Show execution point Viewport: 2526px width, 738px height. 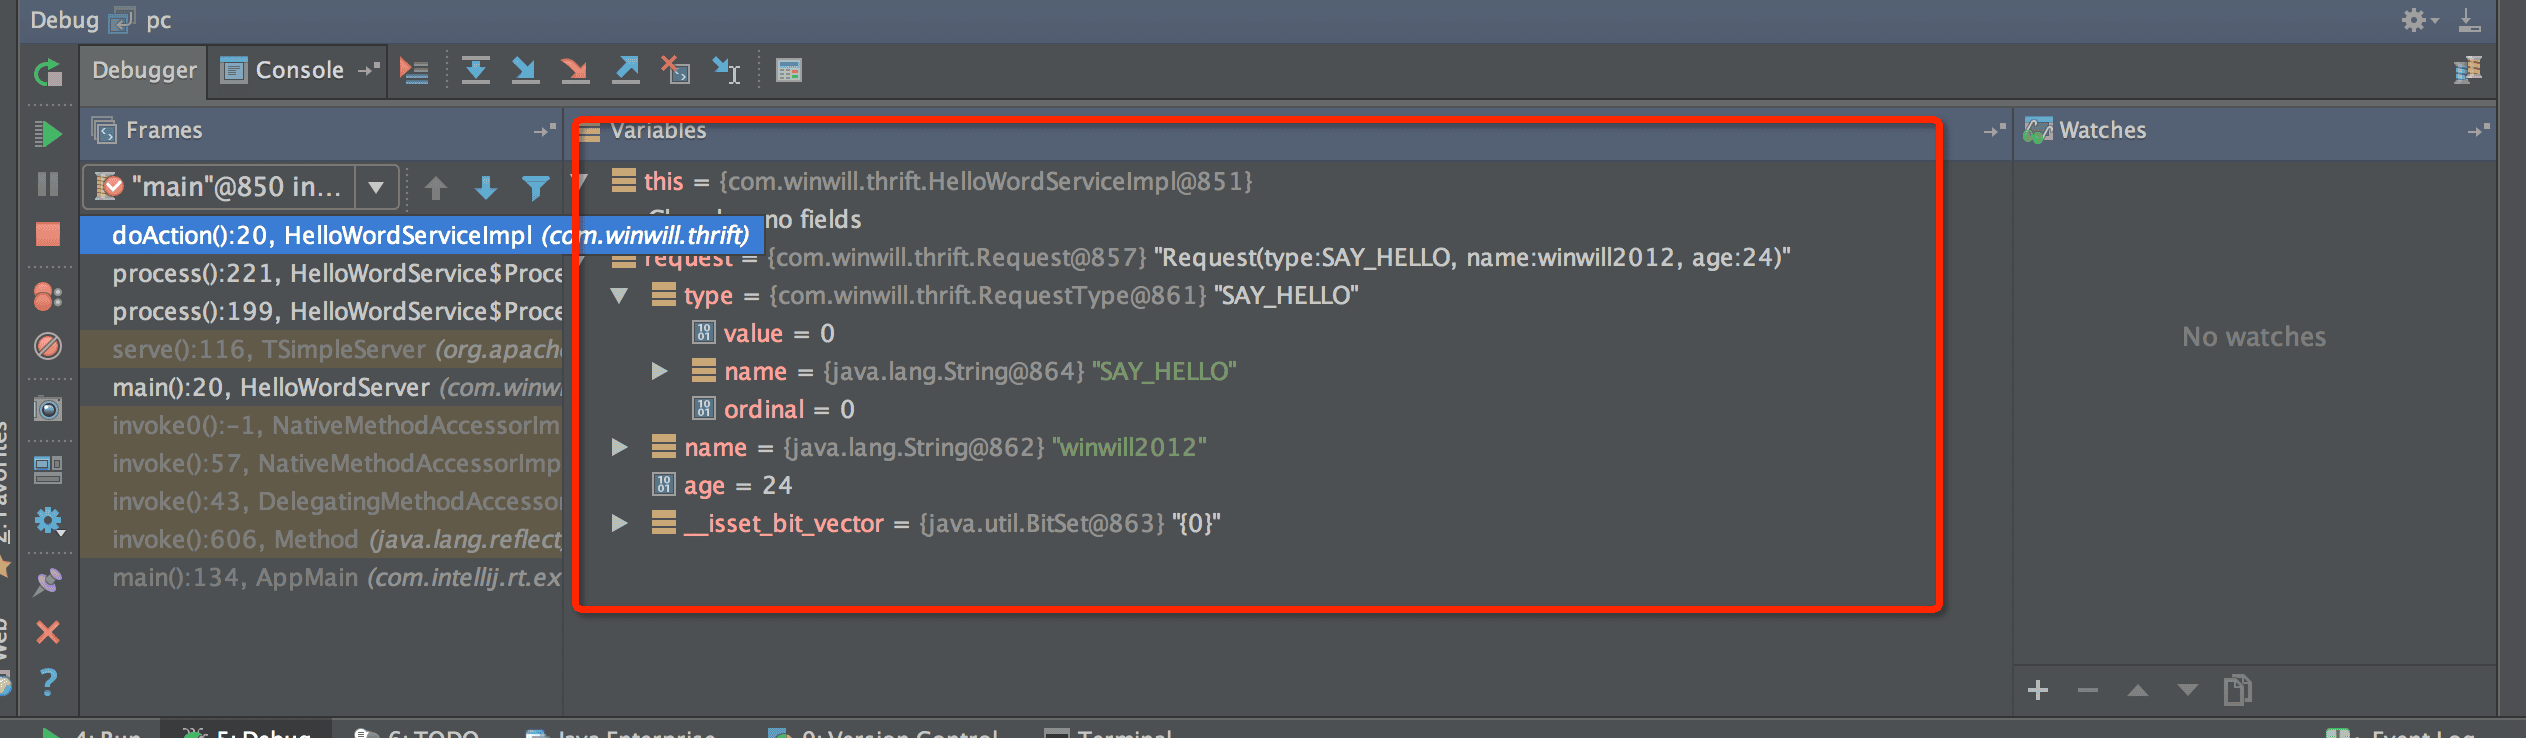[x=414, y=70]
